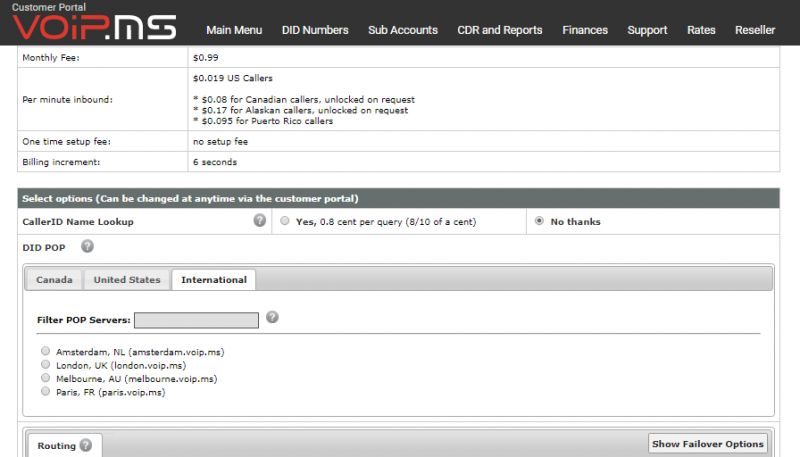Screen dimensions: 800x457
Task: Choose Melbourne, AU POP server
Action: 45,378
